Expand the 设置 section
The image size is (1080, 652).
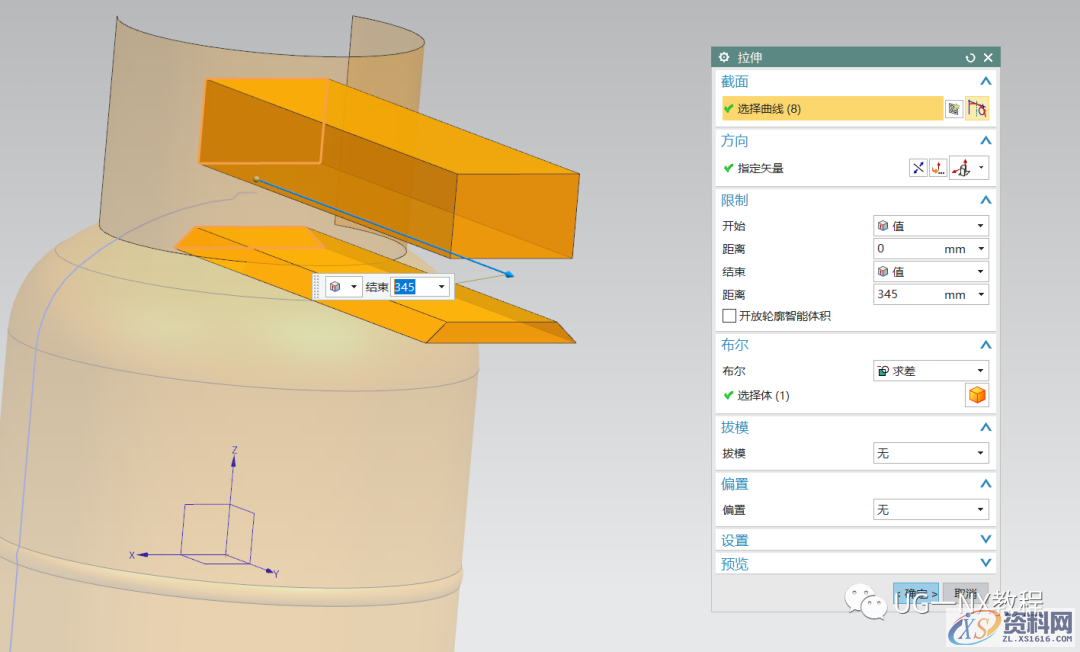[x=986, y=540]
